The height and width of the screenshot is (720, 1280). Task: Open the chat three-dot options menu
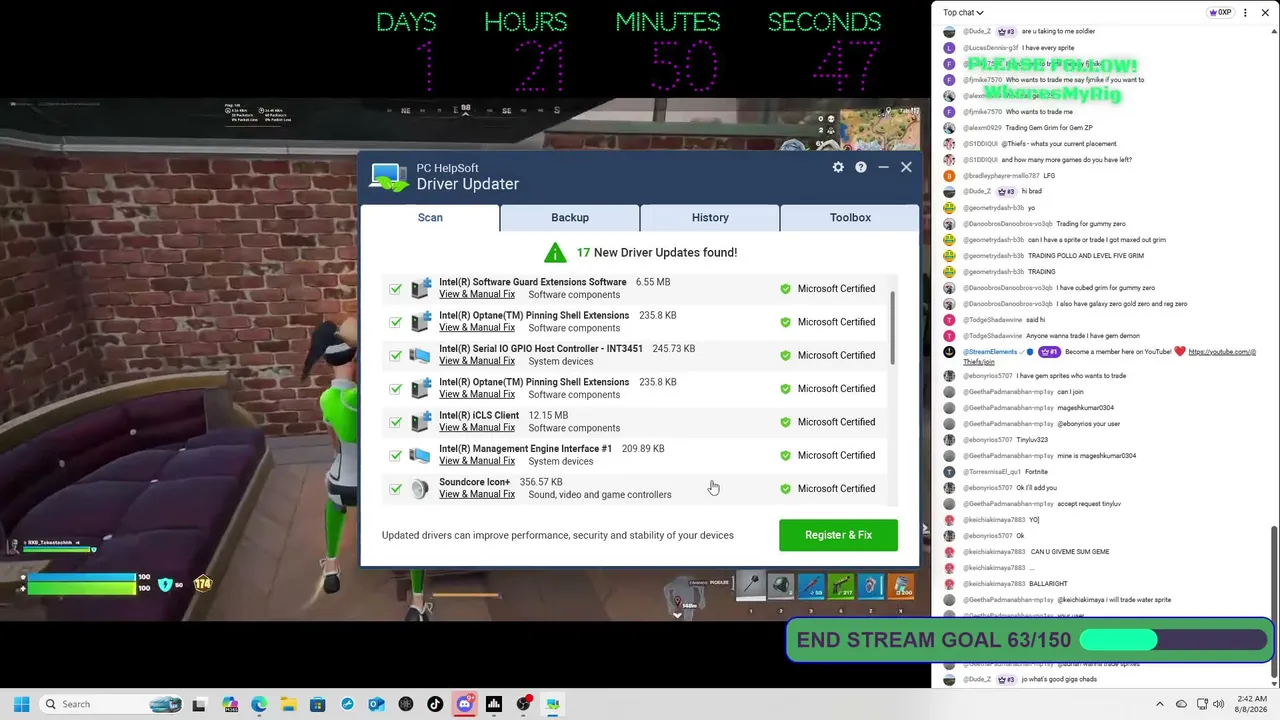pyautogui.click(x=1245, y=13)
